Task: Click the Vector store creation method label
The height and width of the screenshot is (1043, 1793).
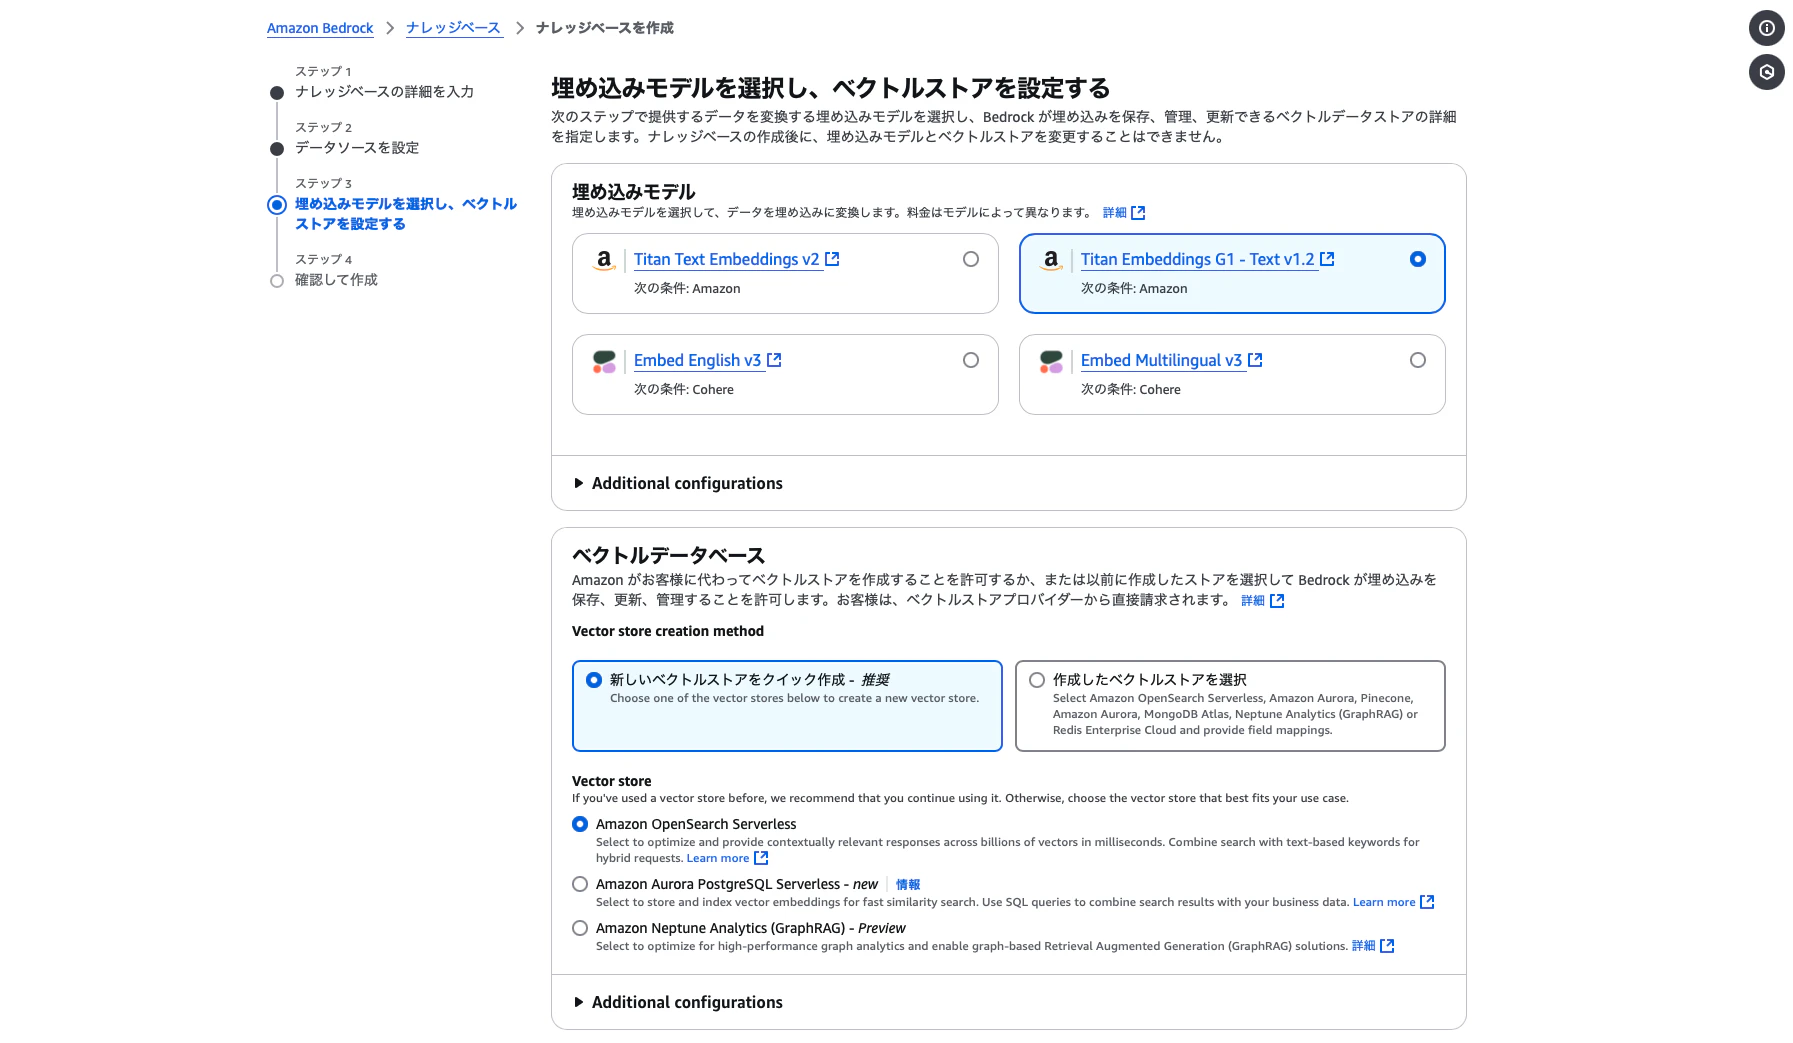Action: [x=668, y=631]
